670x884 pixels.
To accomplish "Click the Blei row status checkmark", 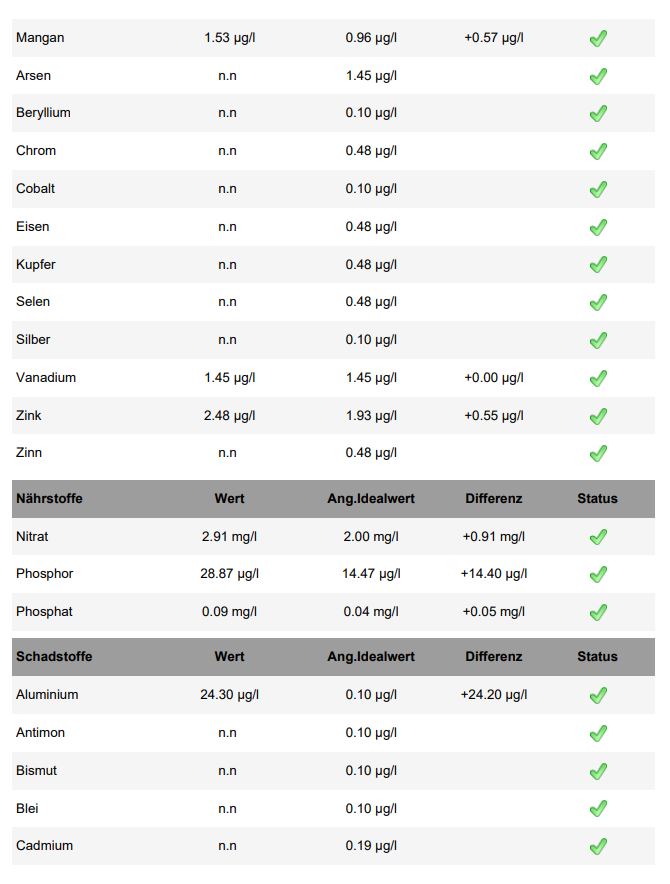I will tap(598, 808).
